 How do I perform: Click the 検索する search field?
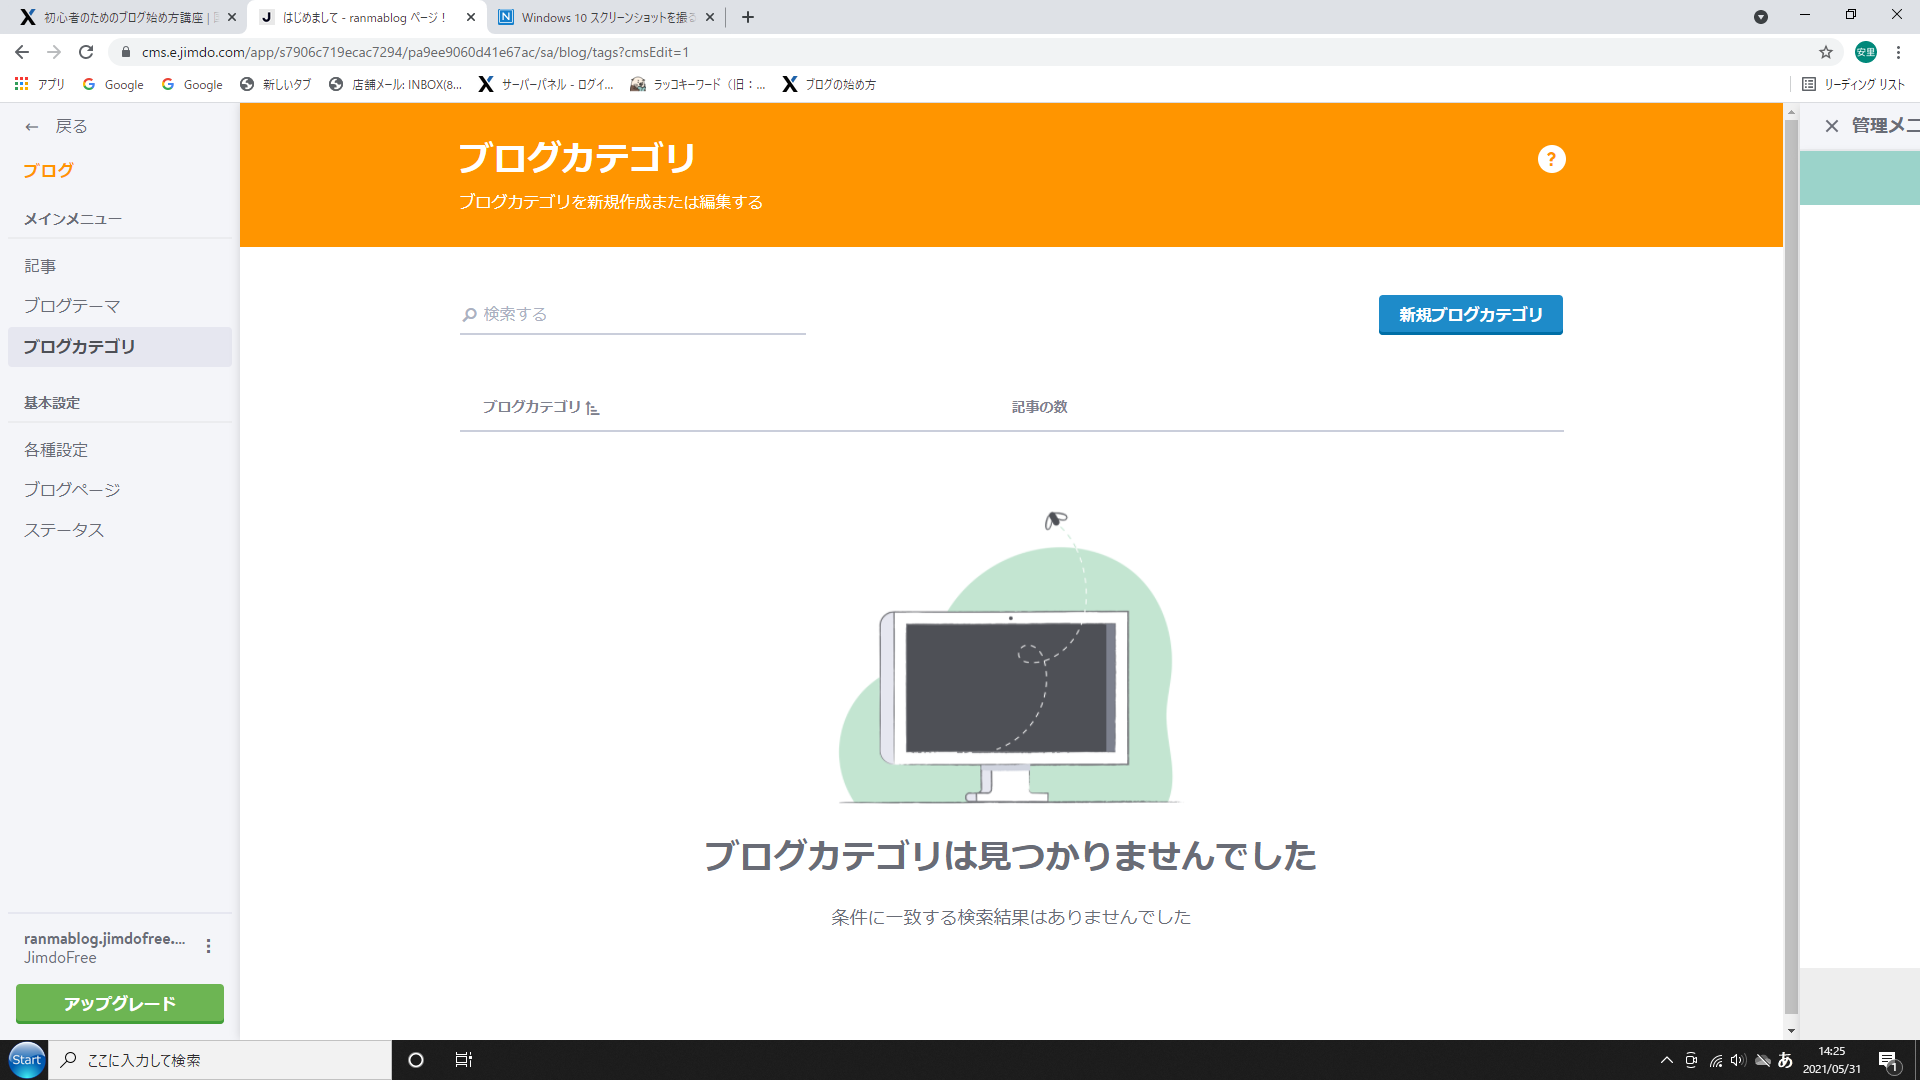point(632,315)
